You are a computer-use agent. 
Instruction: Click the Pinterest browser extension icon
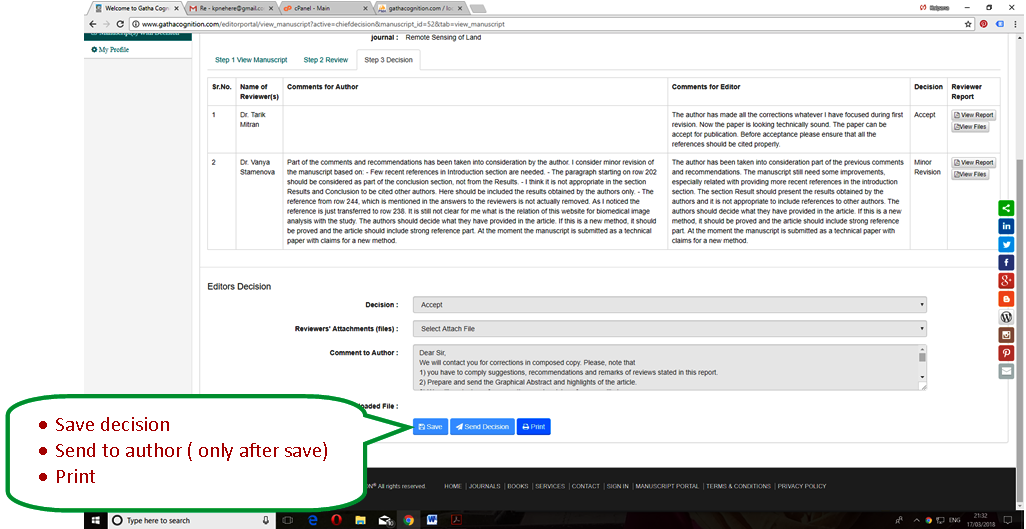[984, 23]
